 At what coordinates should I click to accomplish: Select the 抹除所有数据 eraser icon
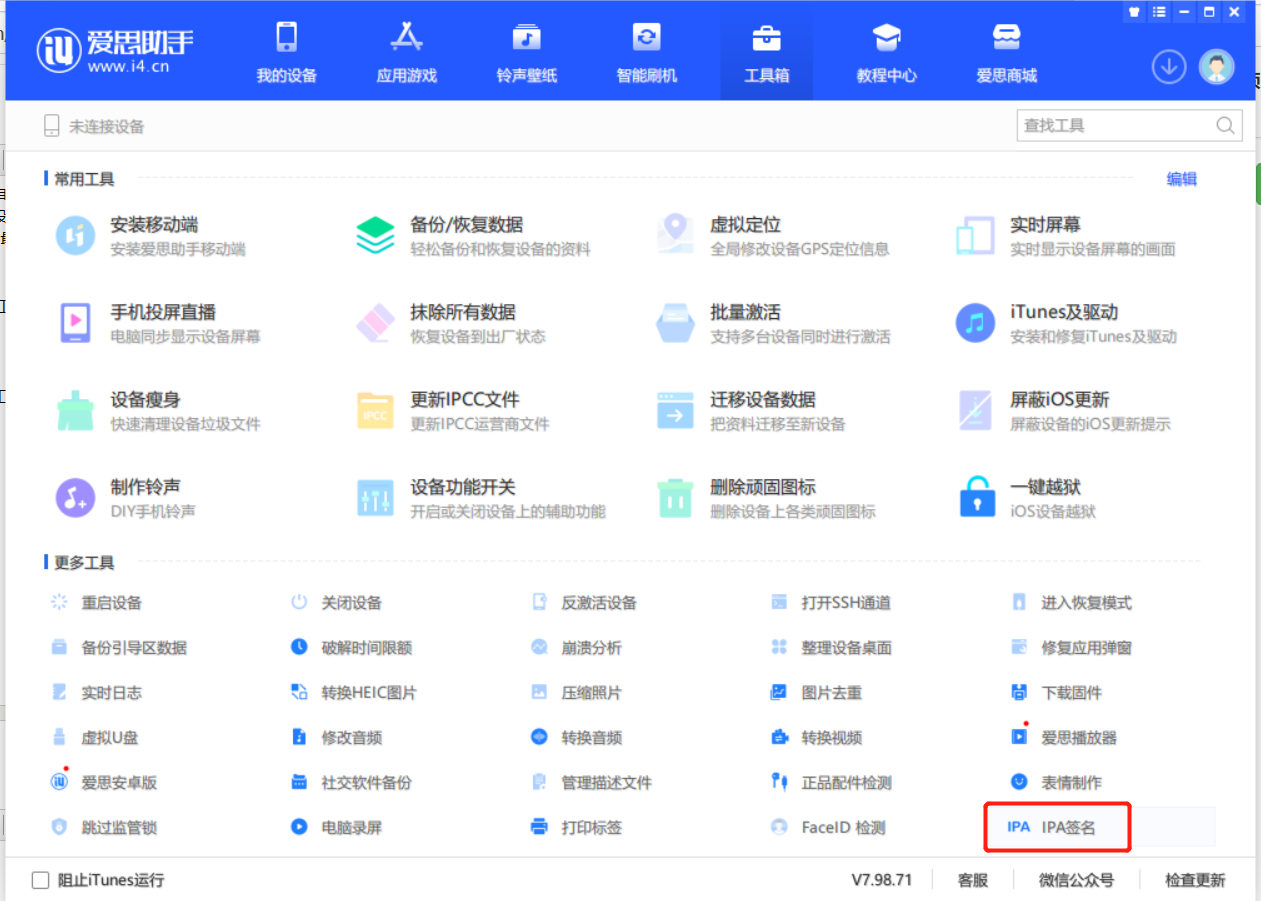pyautogui.click(x=376, y=323)
